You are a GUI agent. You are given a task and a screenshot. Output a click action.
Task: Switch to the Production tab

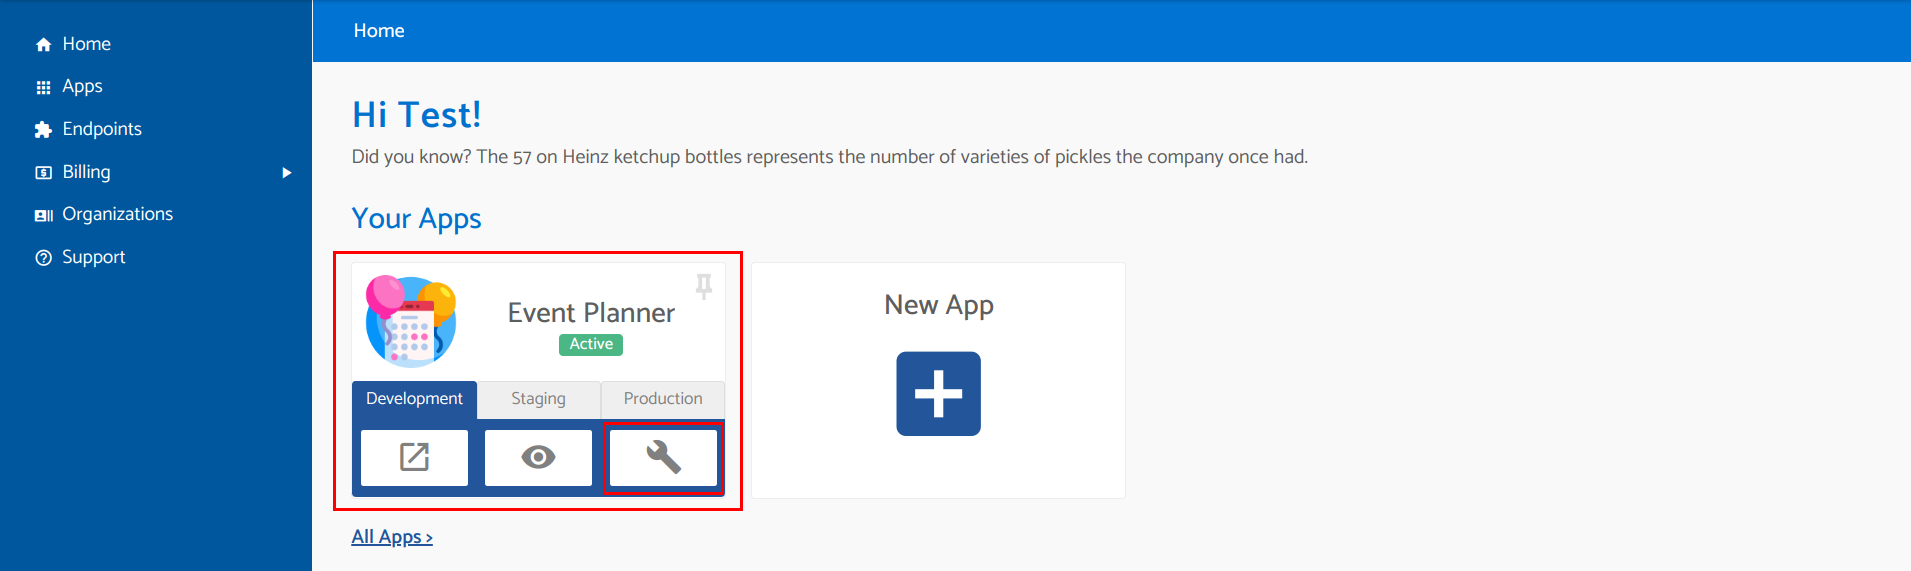[x=663, y=399]
